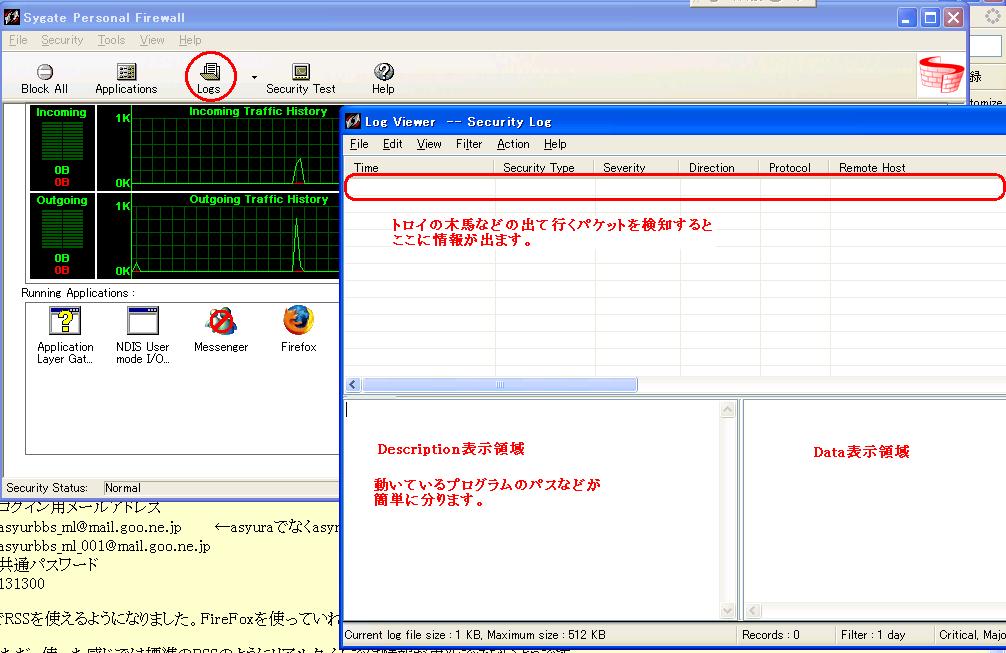Open Help menu in Sygate main window
Image resolution: width=1006 pixels, height=653 pixels.
(x=190, y=40)
